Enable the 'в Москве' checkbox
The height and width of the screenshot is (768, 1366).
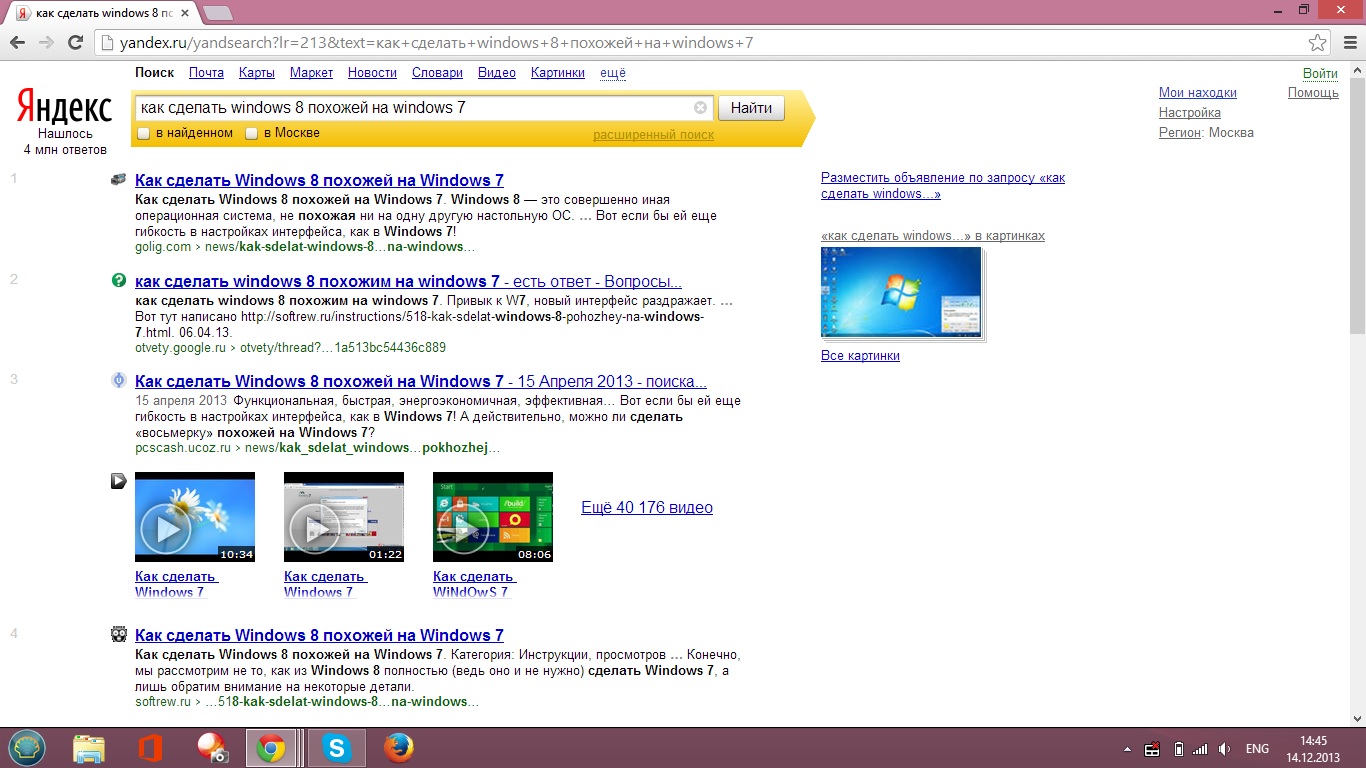[x=252, y=133]
